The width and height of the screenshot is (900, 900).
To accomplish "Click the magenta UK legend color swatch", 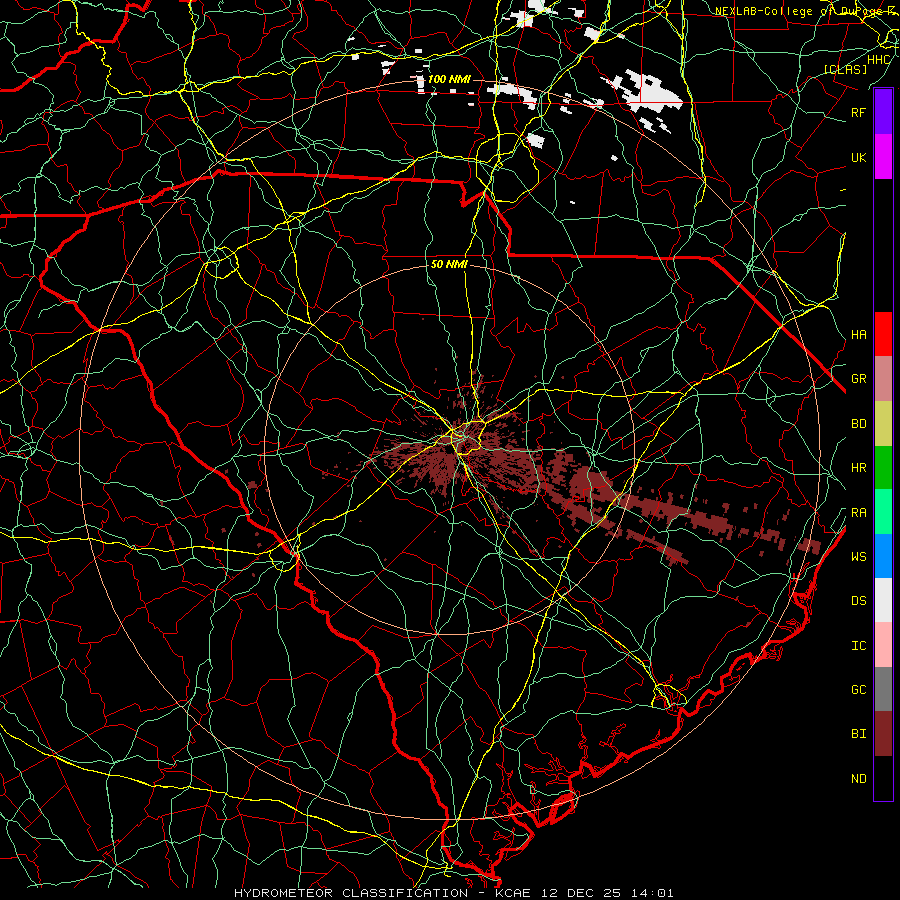I will (883, 157).
